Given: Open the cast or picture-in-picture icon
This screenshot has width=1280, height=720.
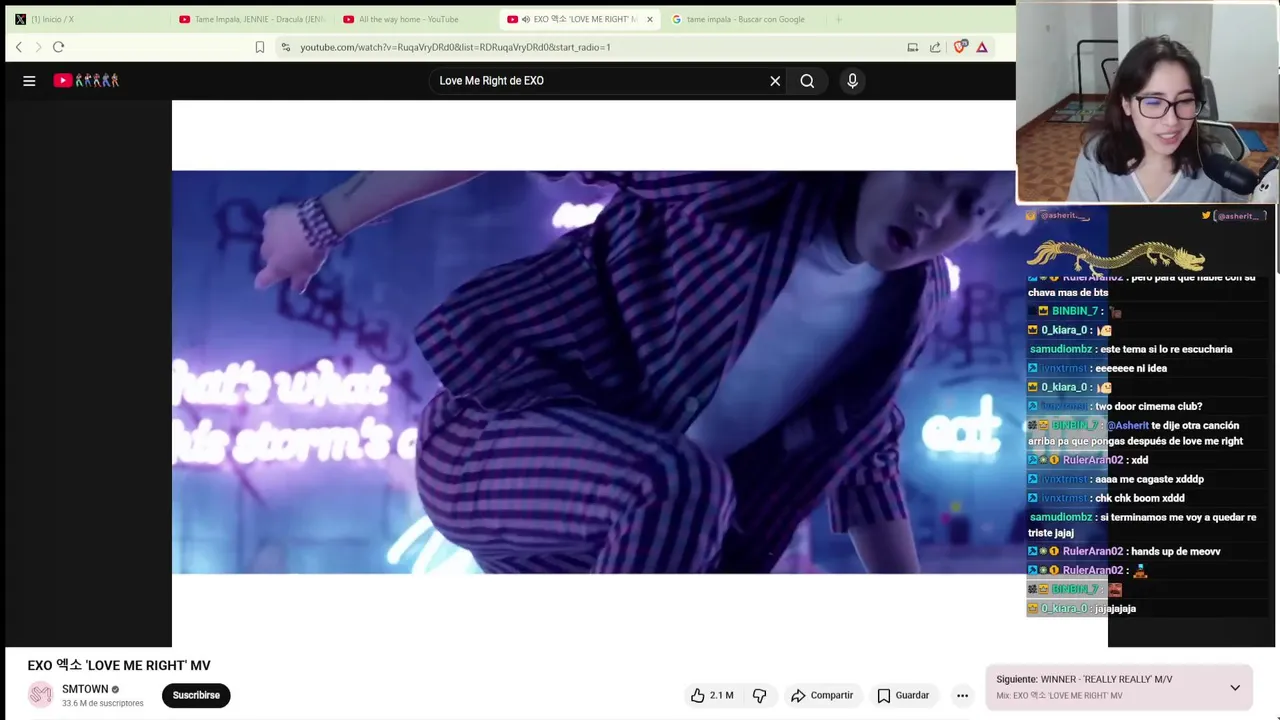Looking at the screenshot, I should (912, 47).
